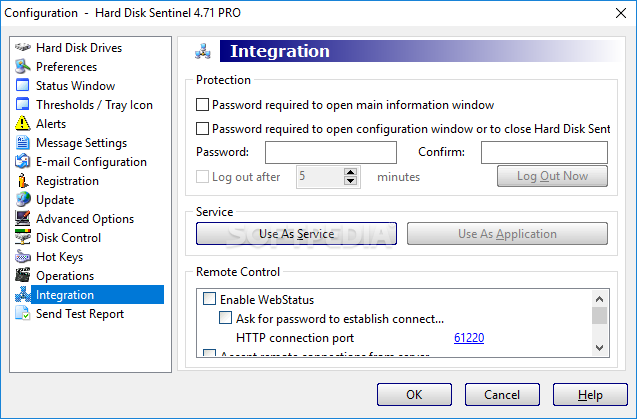Click the yellow Alerts warning icon
This screenshot has width=637, height=419.
tap(23, 124)
